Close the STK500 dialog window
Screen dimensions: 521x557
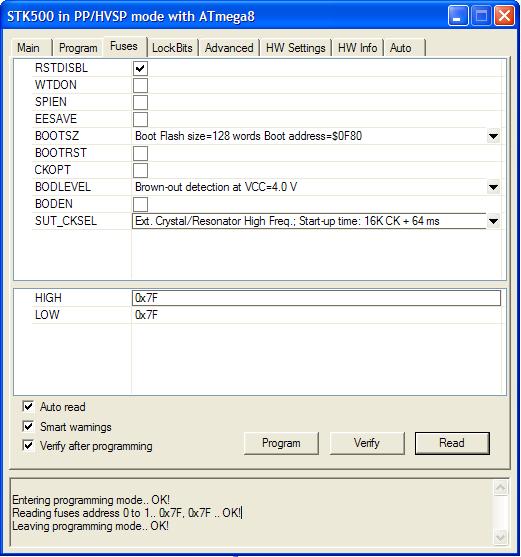pos(504,16)
